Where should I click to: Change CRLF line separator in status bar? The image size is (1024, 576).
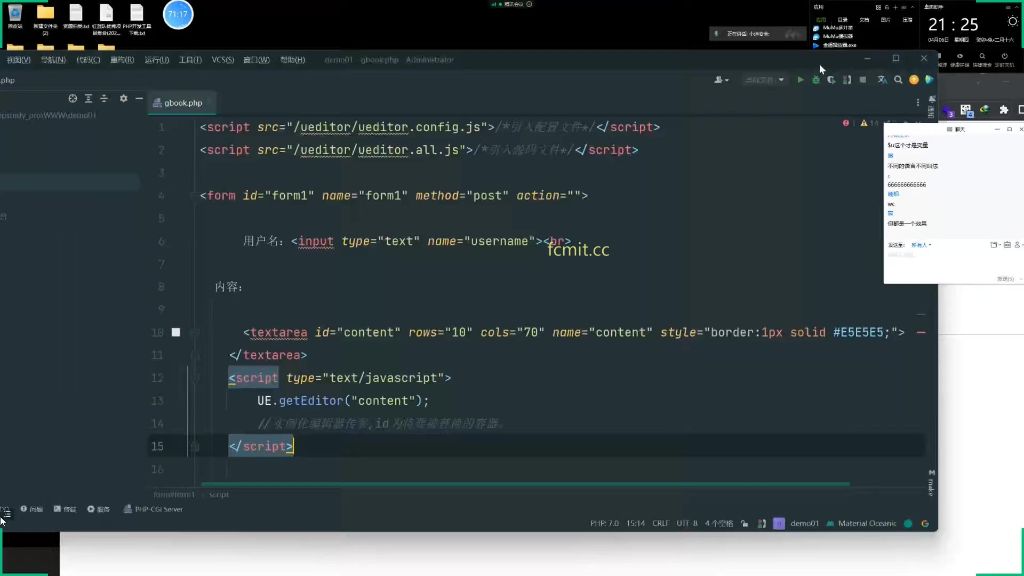coord(660,523)
